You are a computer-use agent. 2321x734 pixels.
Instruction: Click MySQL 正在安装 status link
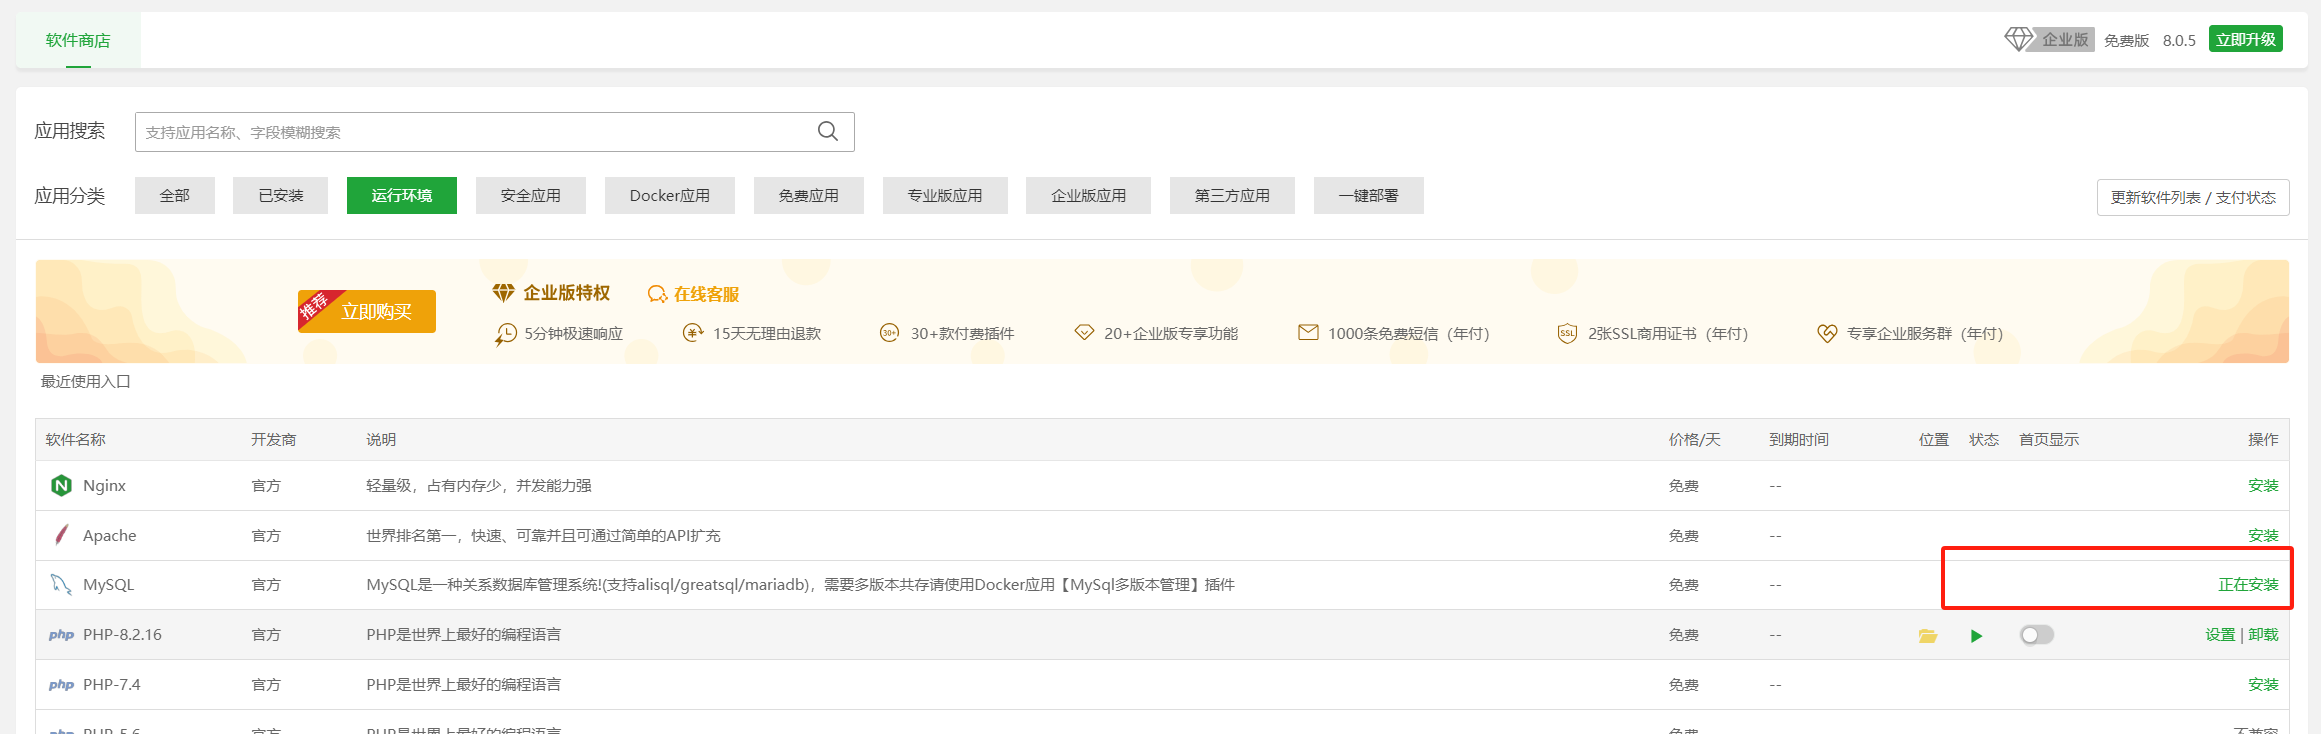coord(2248,584)
